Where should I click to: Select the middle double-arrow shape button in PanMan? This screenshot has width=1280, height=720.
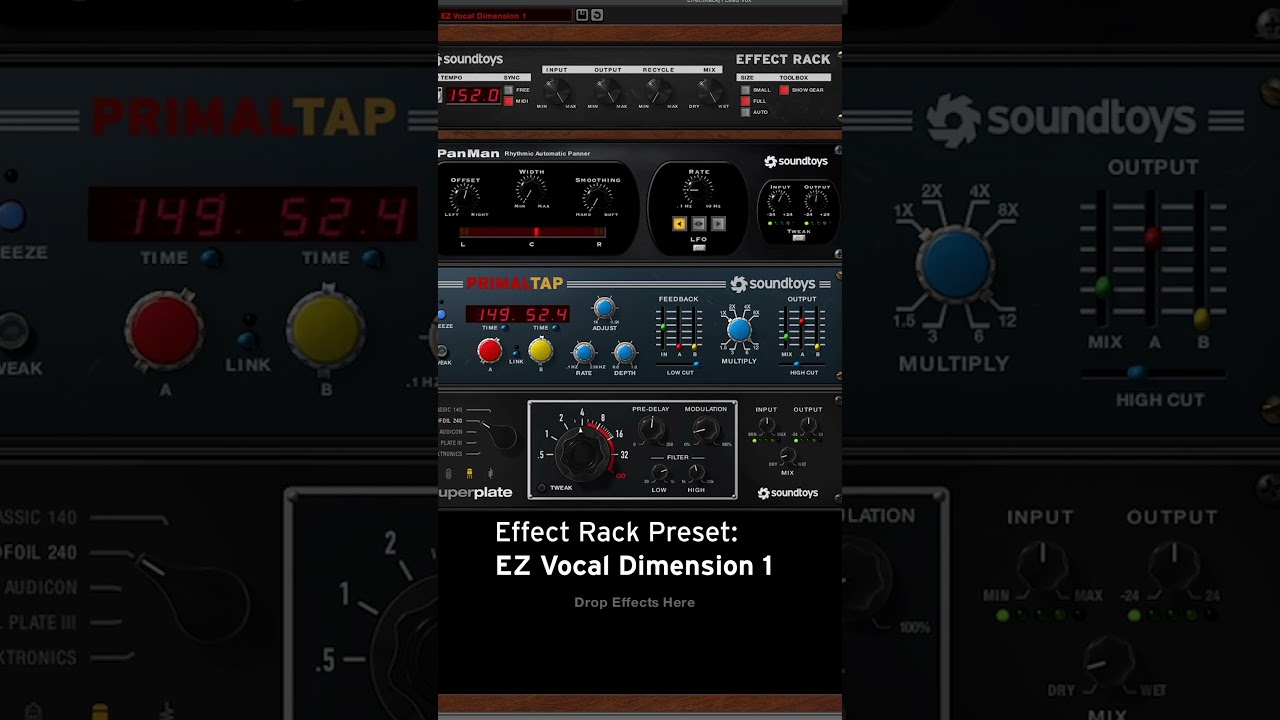click(x=699, y=224)
